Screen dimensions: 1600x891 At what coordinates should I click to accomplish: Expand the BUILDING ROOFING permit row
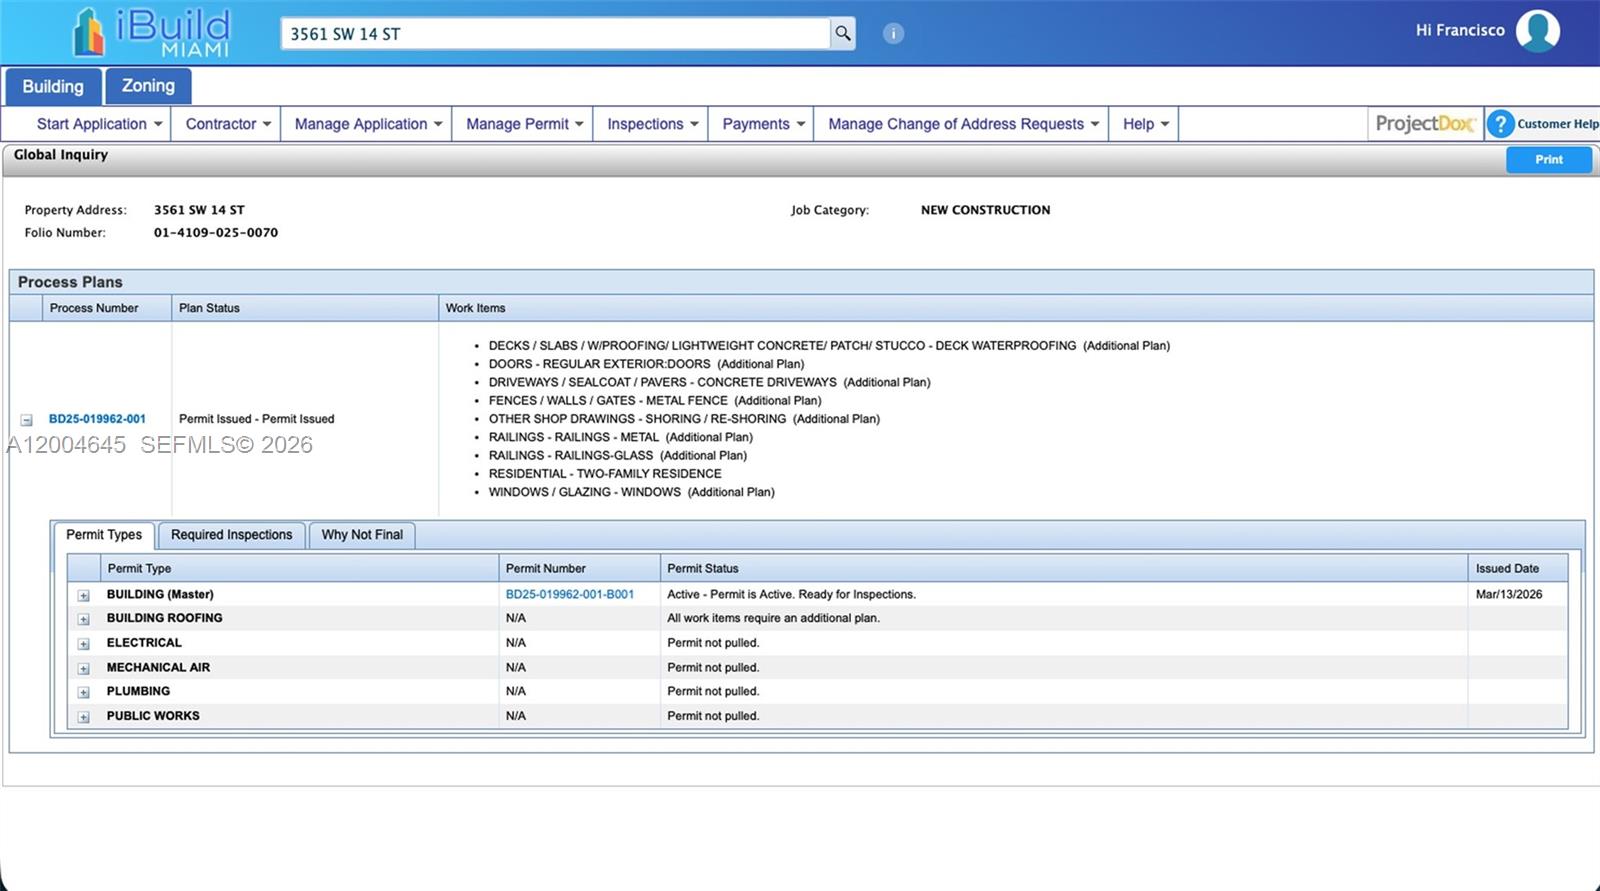(x=84, y=619)
